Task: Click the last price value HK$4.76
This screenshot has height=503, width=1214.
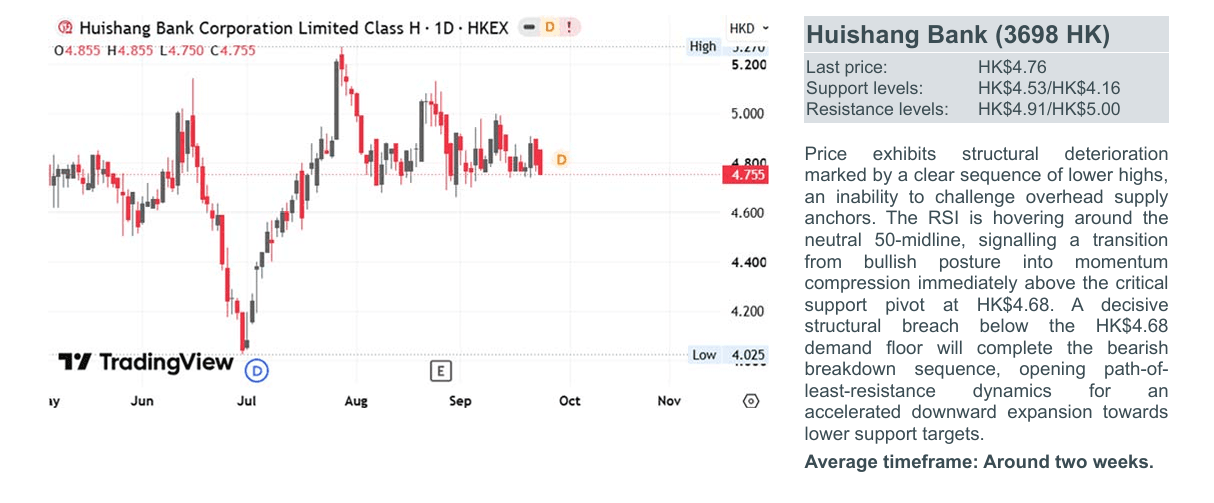Action: click(1012, 67)
